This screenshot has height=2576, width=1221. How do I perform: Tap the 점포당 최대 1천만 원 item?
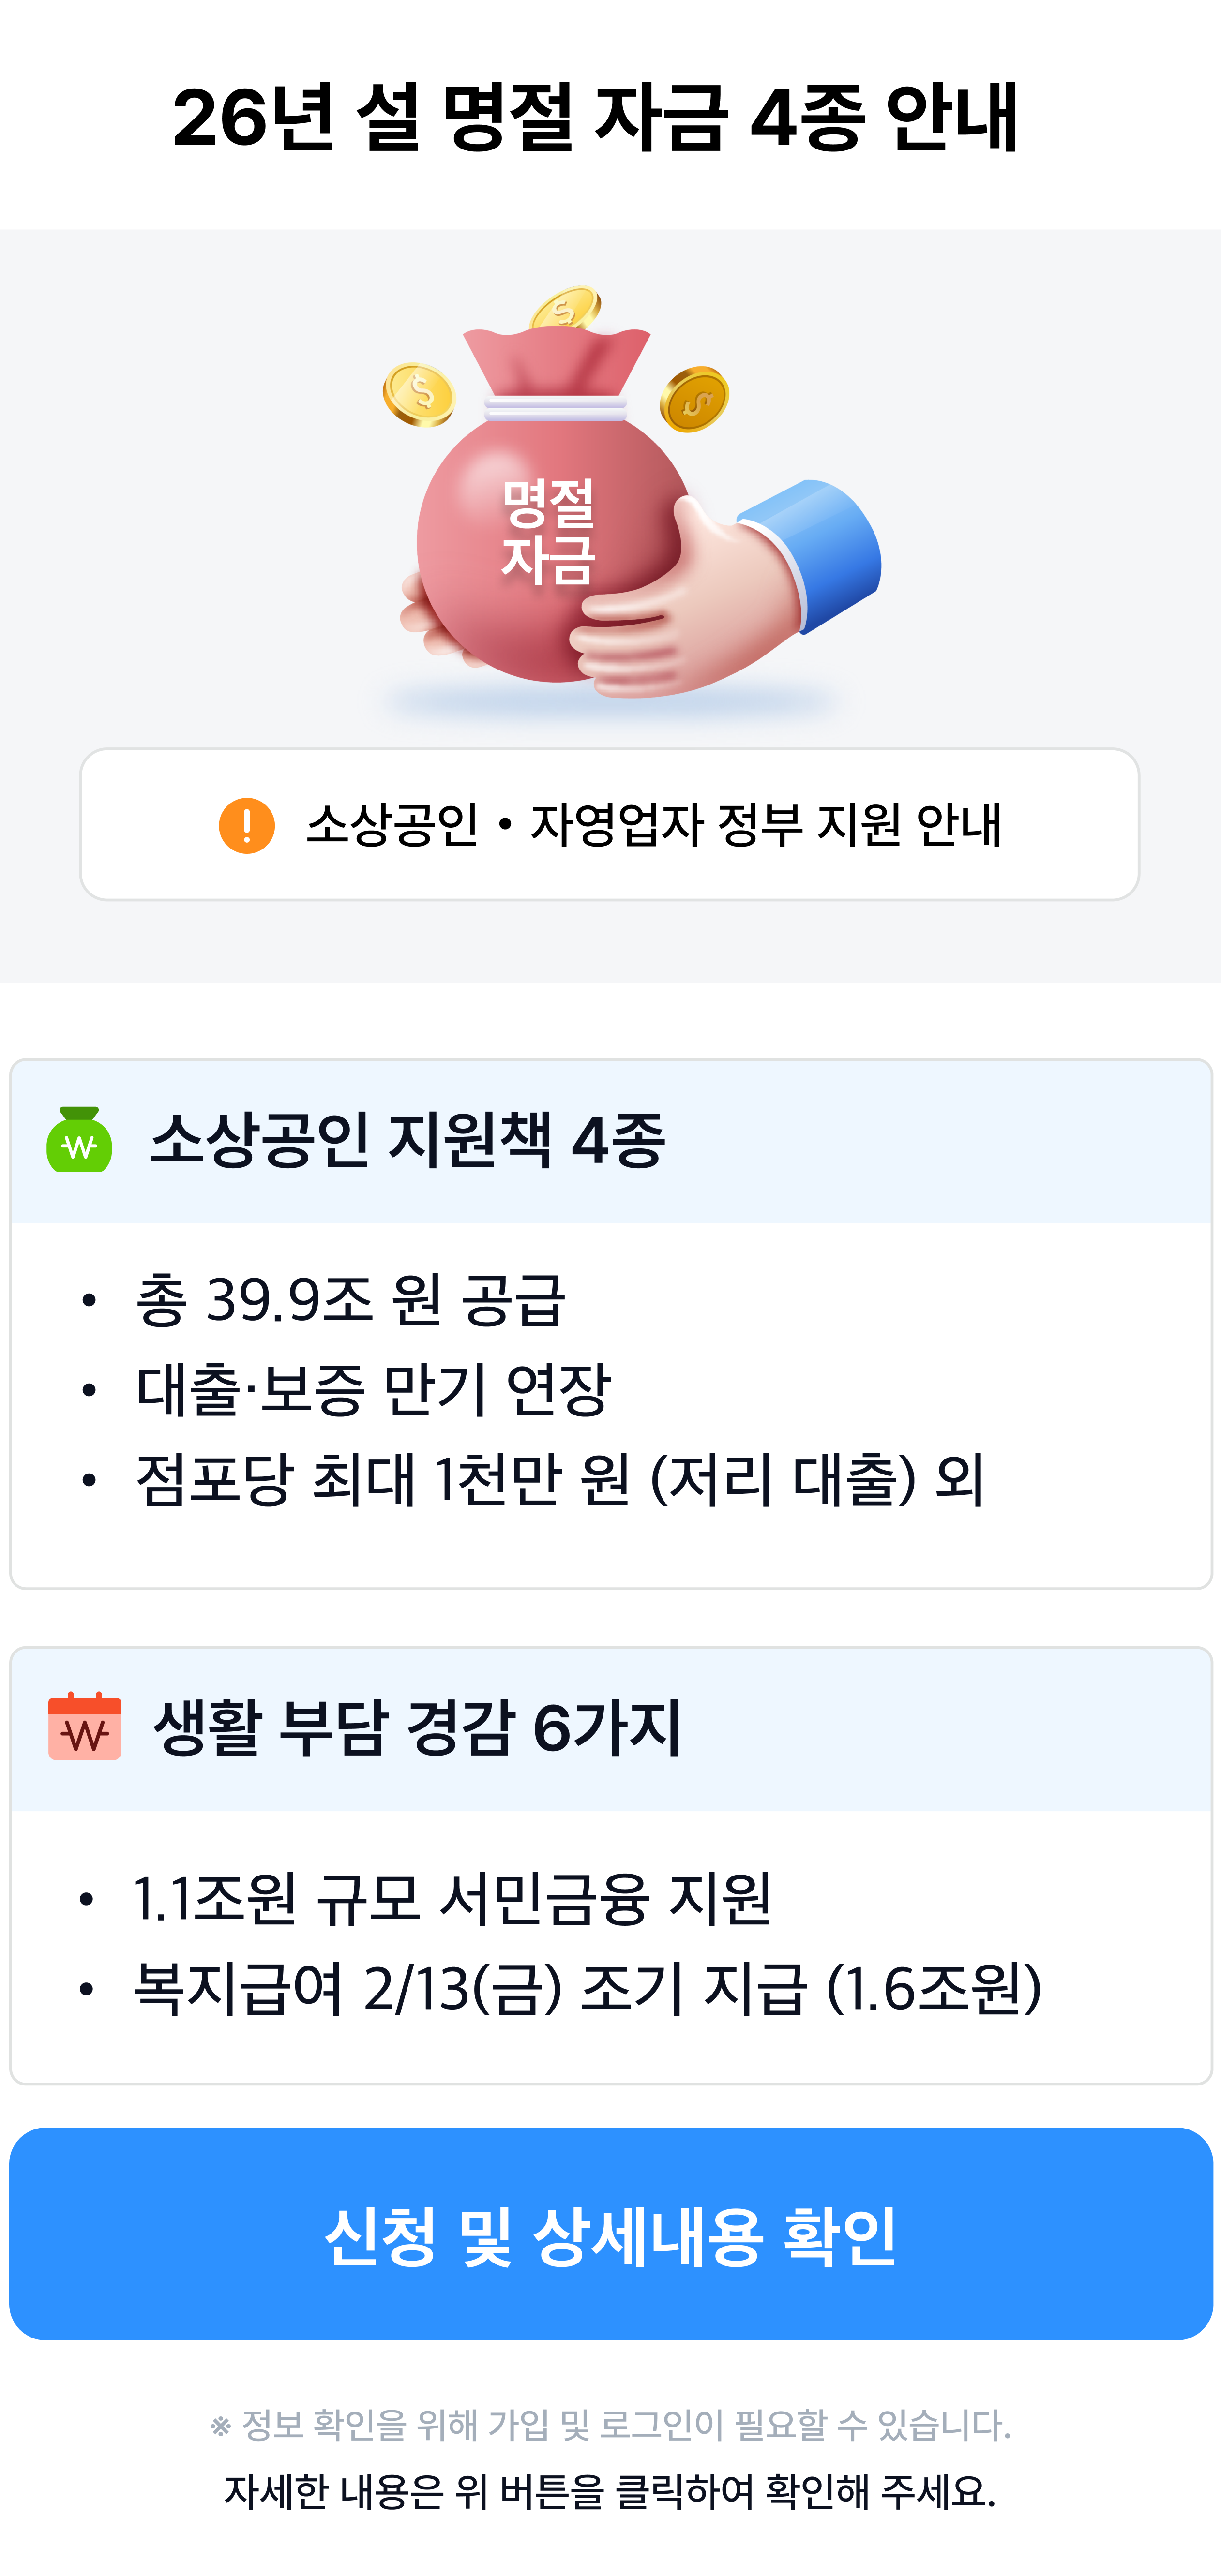[560, 1479]
